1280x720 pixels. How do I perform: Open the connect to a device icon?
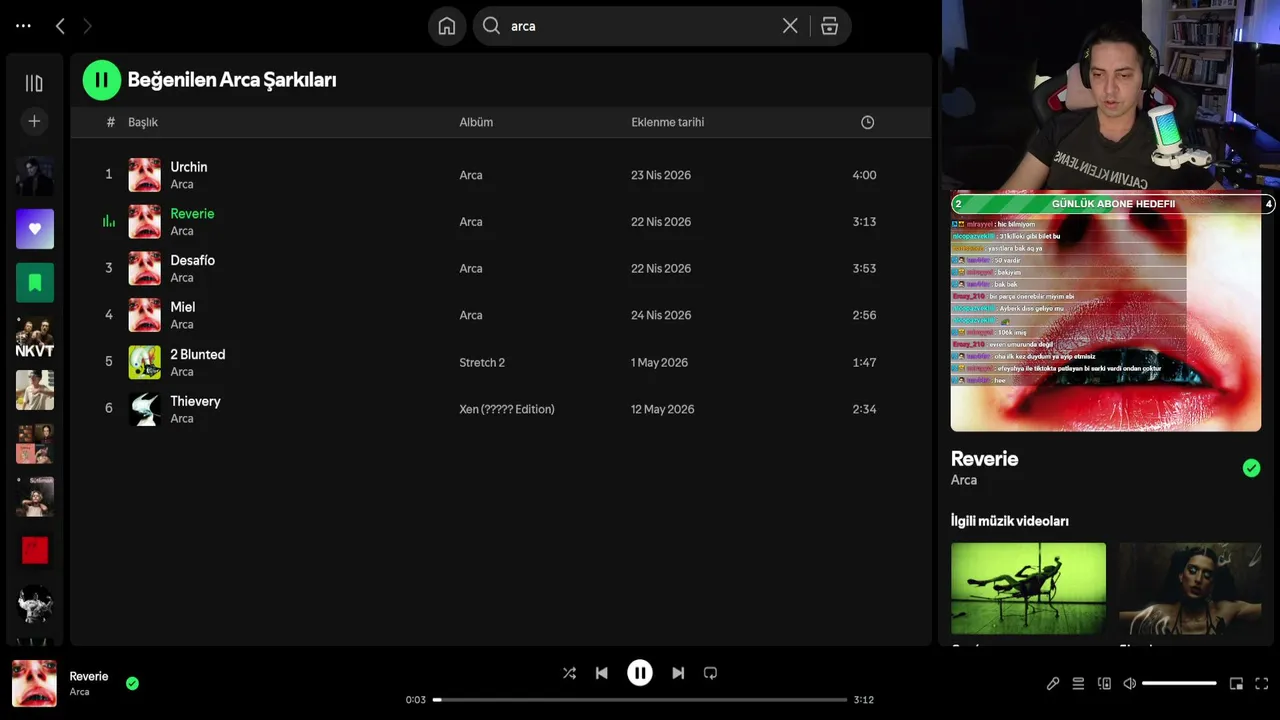[1104, 684]
